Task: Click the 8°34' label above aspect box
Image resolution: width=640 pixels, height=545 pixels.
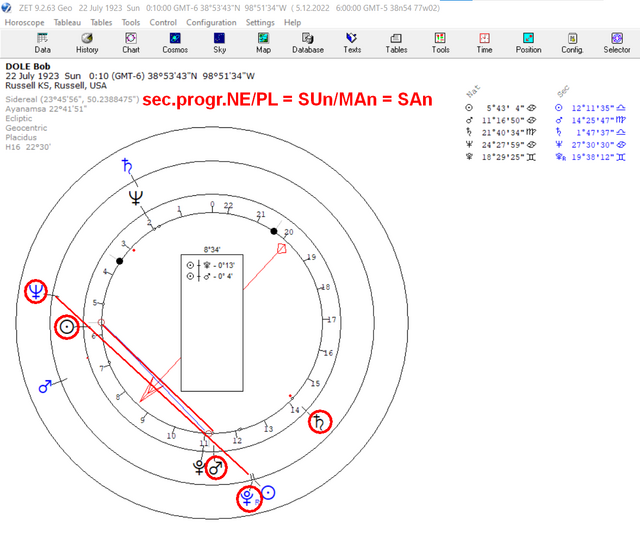Action: (212, 249)
